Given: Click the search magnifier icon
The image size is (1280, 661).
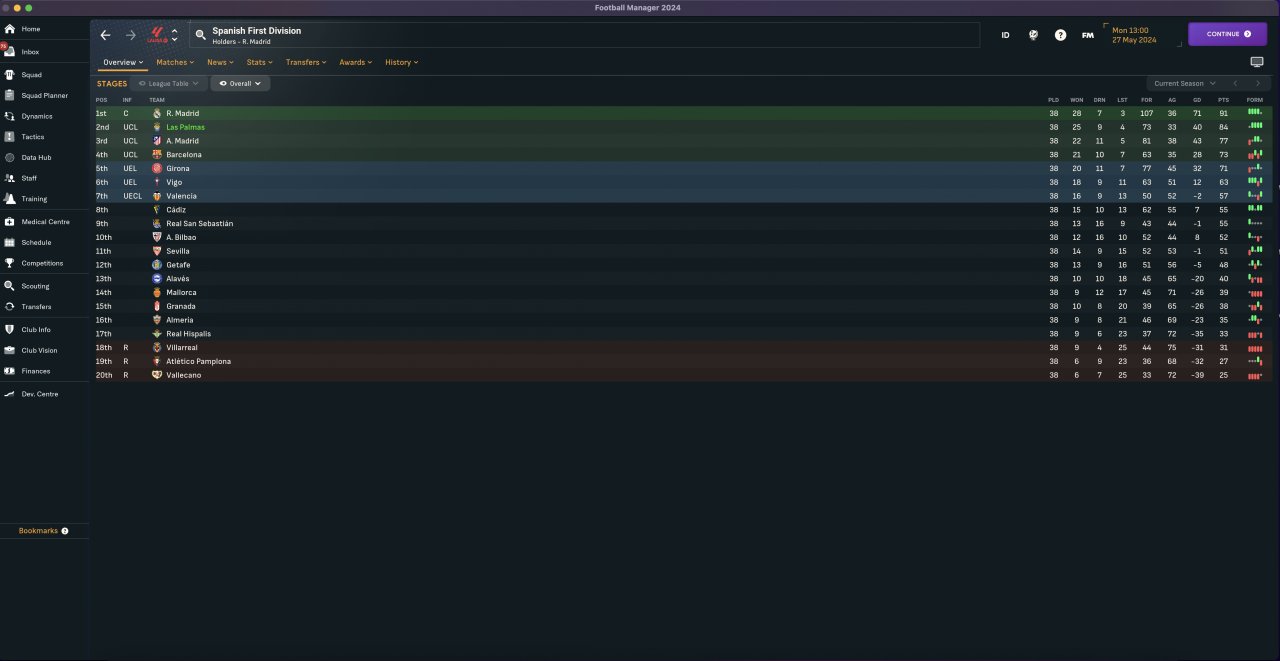Looking at the screenshot, I should click(201, 35).
